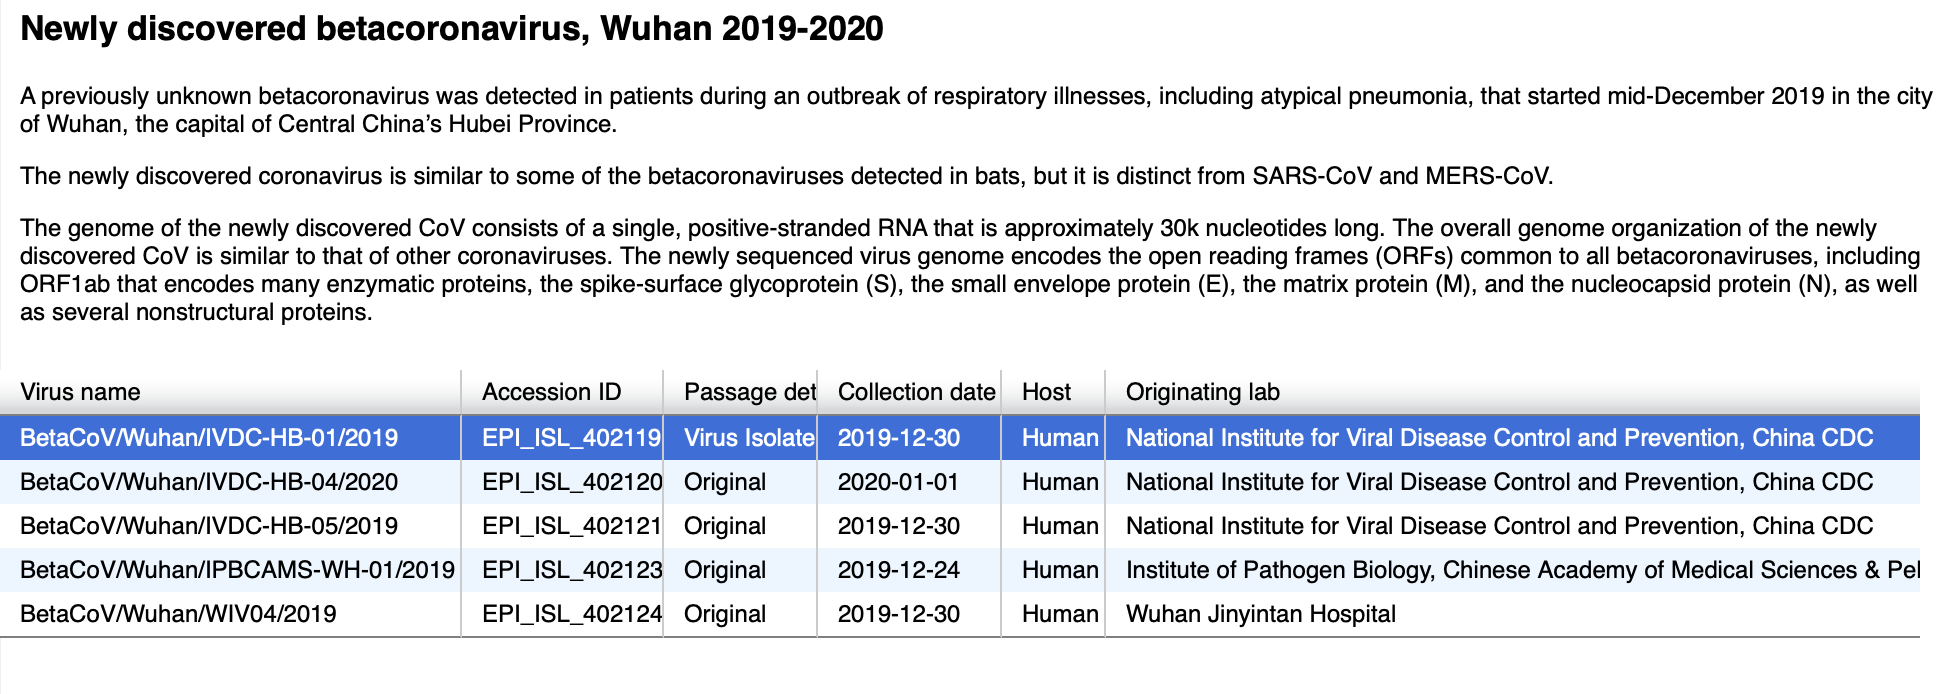
Task: Choose the BetaCoV/Wuhan/IVDC-HB-05/2019 entry
Action: click(209, 526)
